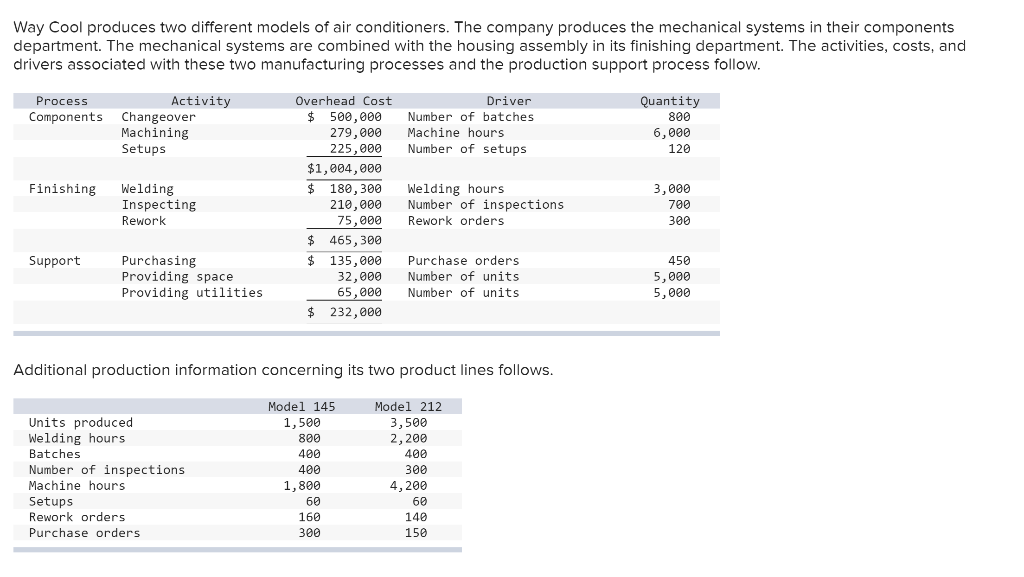Click the 'Purchasing' activity cell
The image size is (1024, 577).
[x=159, y=261]
